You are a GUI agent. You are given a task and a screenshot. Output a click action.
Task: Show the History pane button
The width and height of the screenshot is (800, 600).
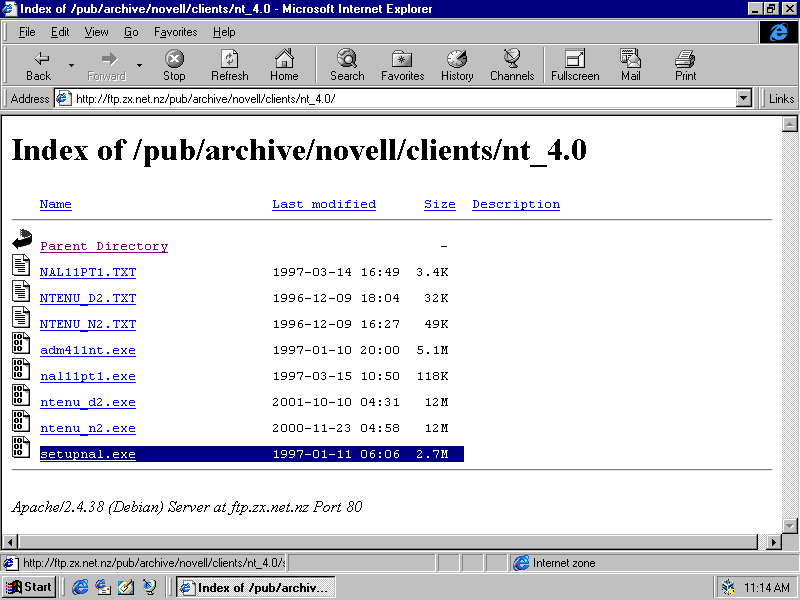(x=457, y=65)
